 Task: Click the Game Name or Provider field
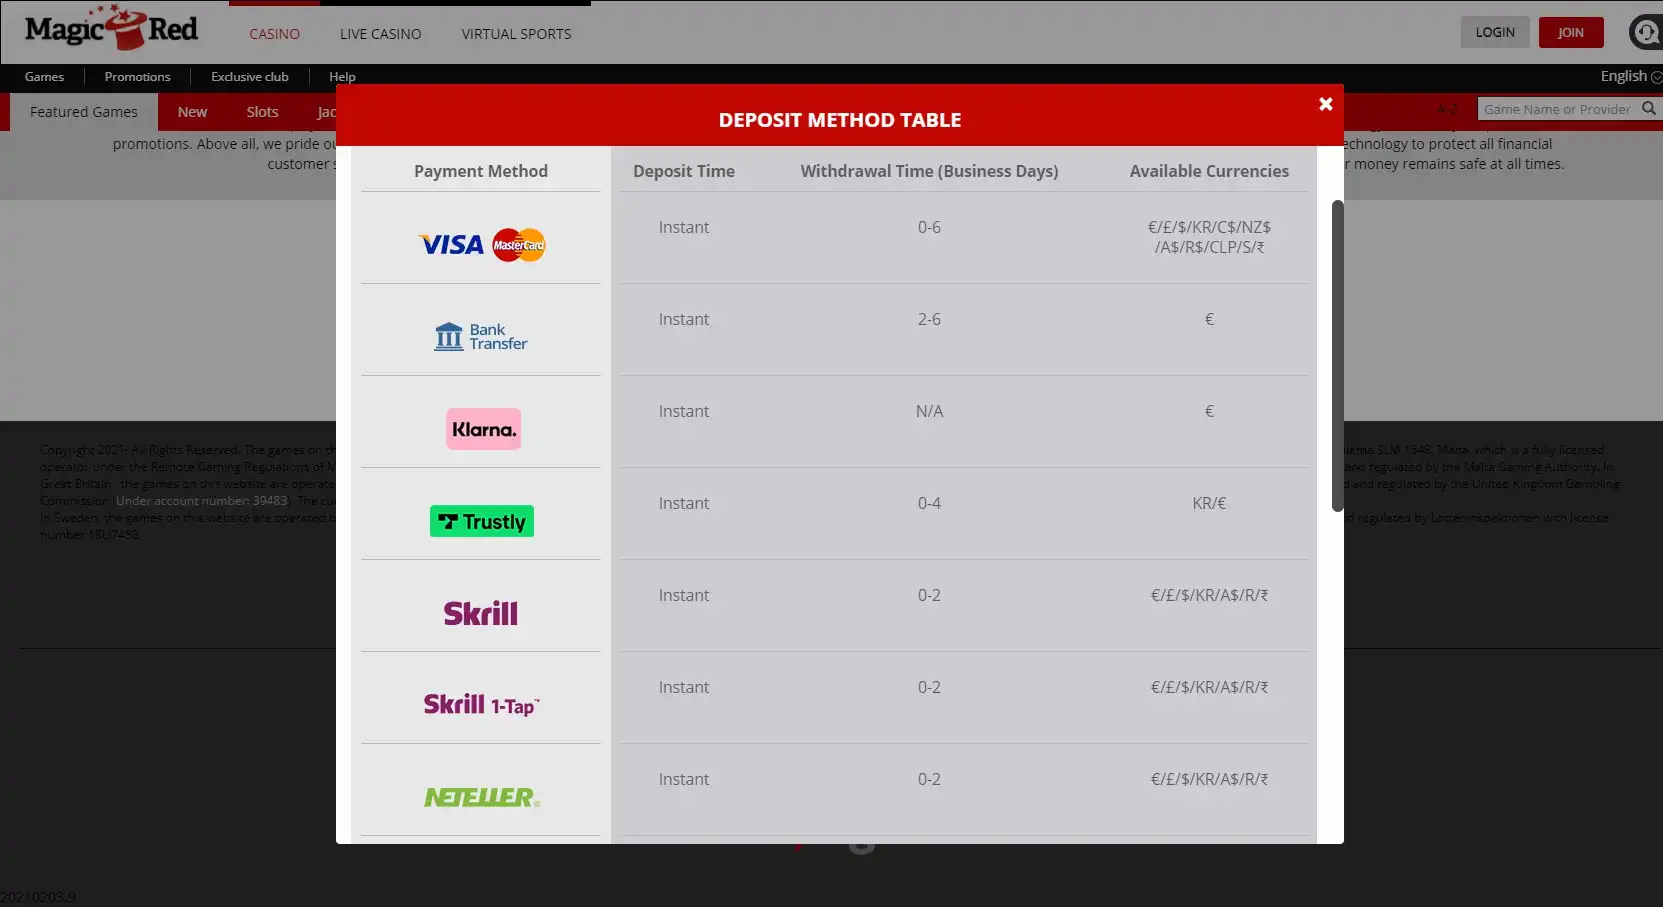click(x=1556, y=109)
